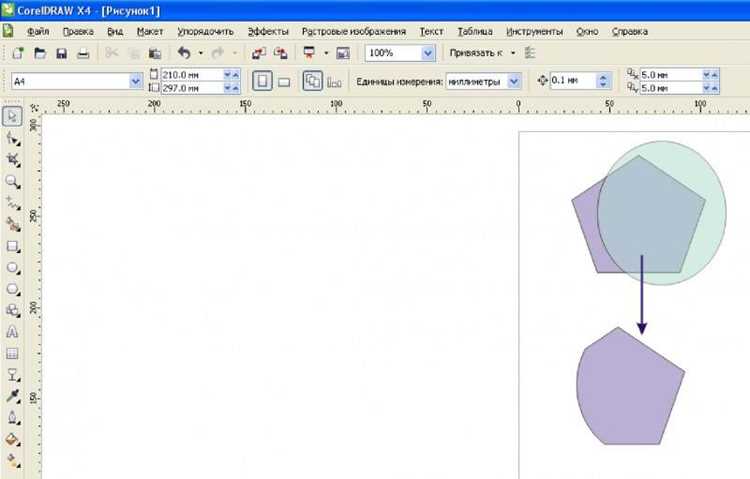750x479 pixels.
Task: Select the Interactive Fill tool
Action: click(x=12, y=461)
